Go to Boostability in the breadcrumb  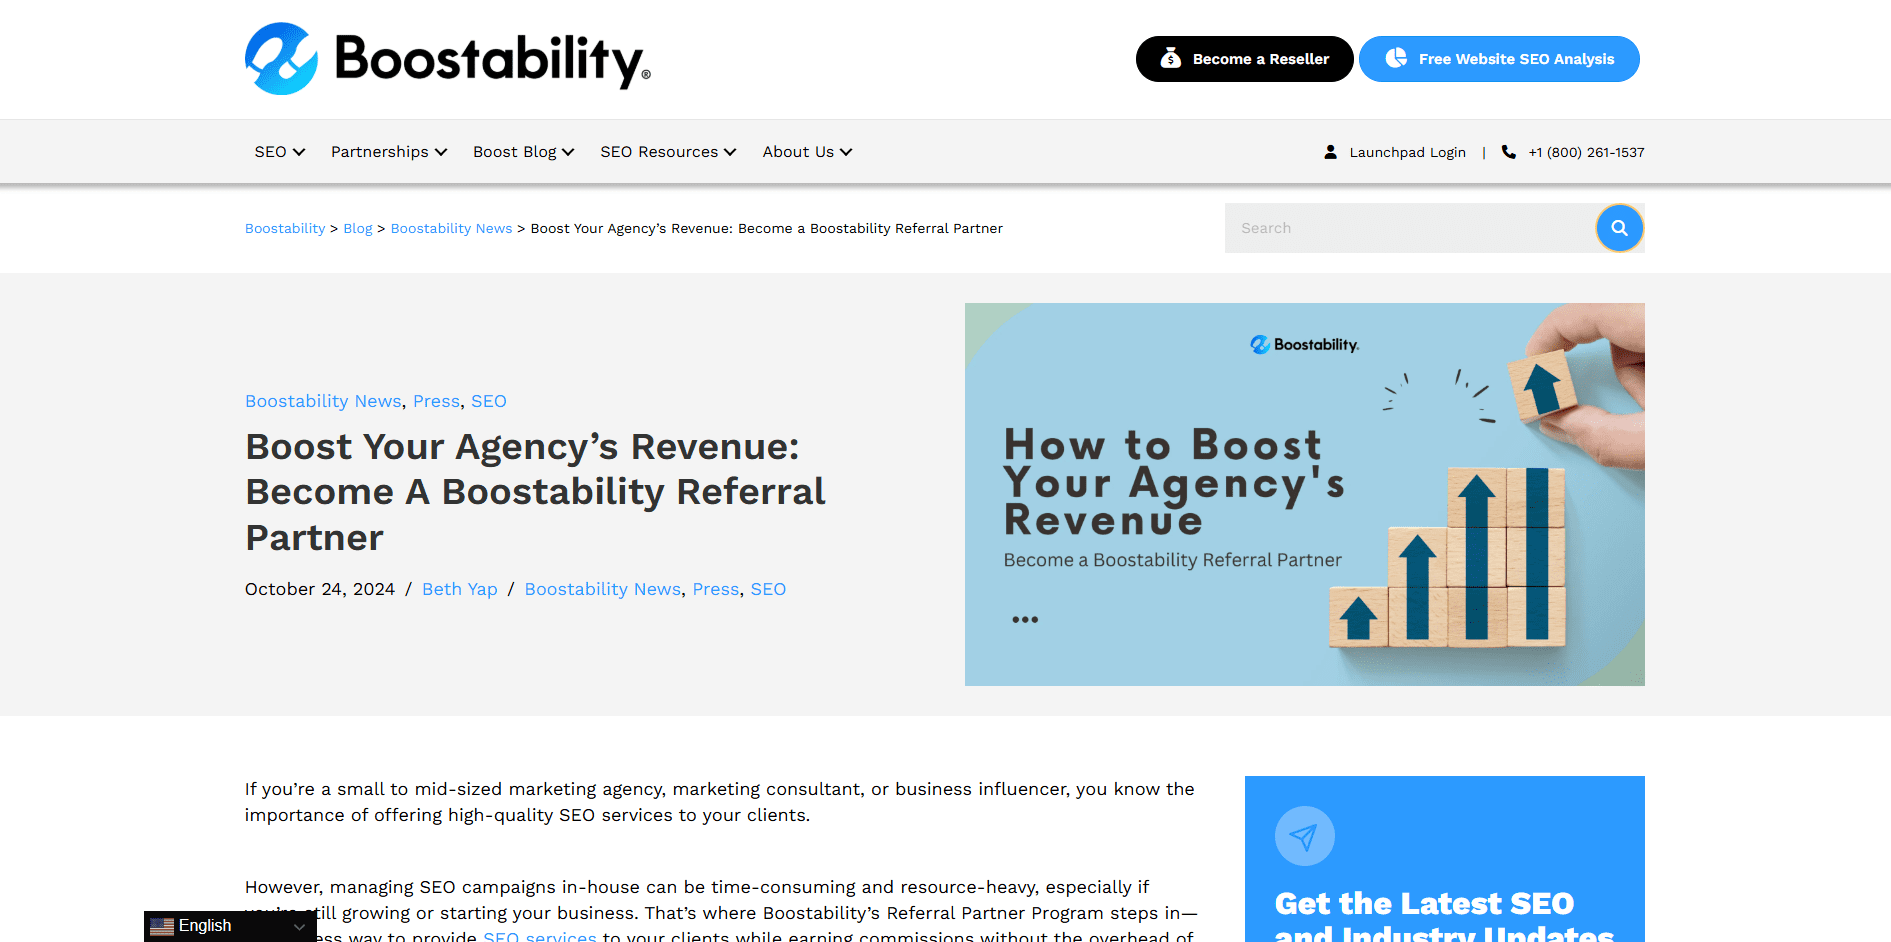pos(285,228)
